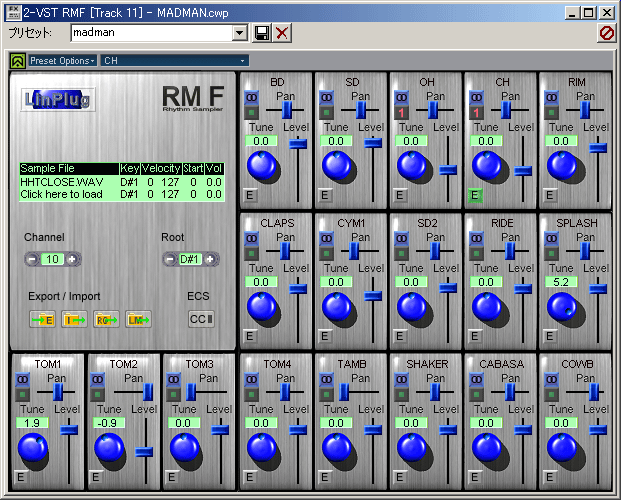Increase Channel value with plus button
Viewport: 621px width, 500px height.
click(72, 259)
